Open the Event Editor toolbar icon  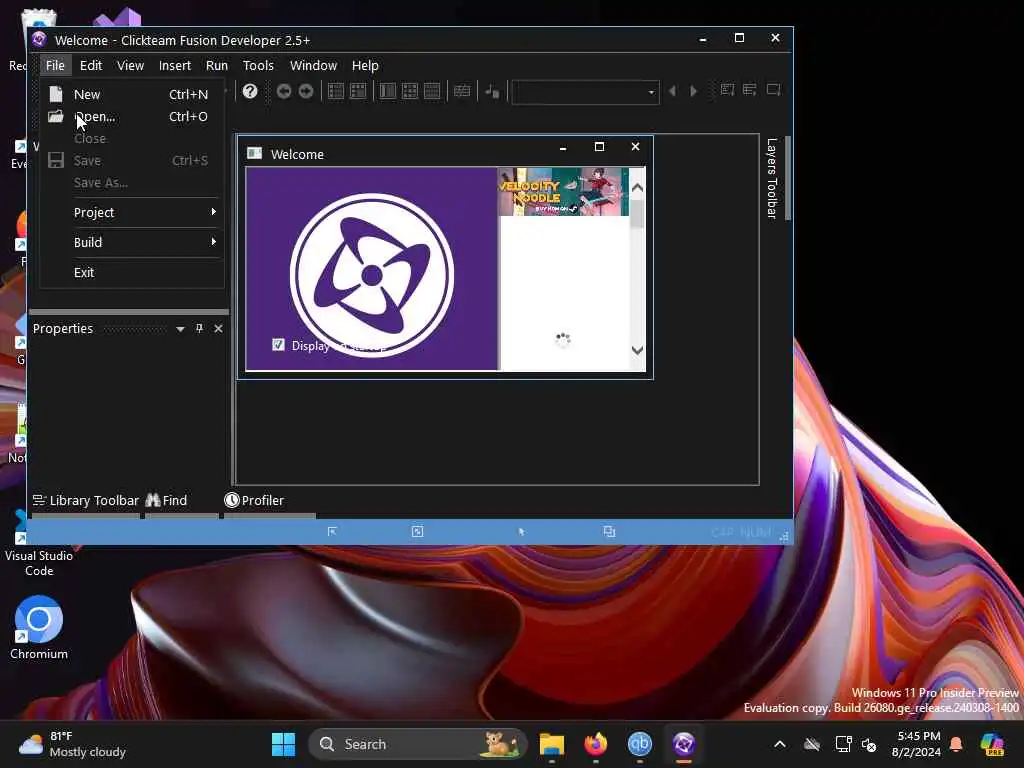(x=409, y=91)
